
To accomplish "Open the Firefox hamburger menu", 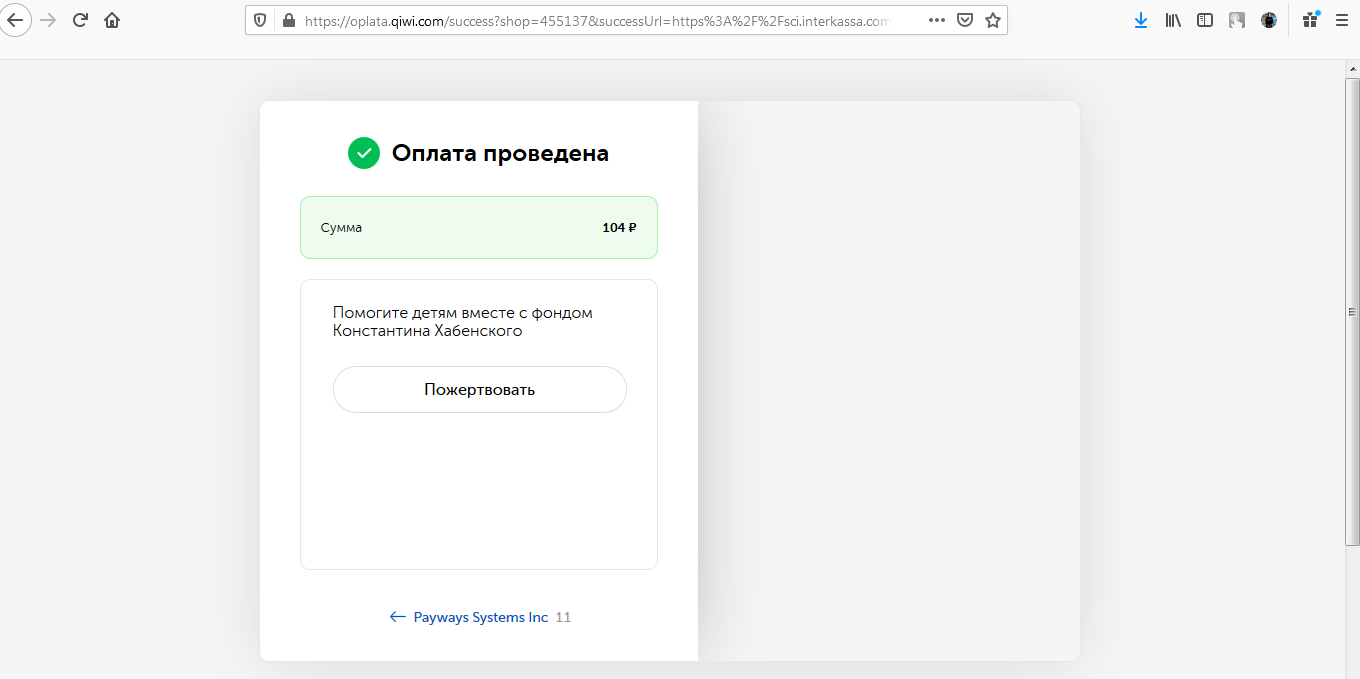I will point(1342,20).
